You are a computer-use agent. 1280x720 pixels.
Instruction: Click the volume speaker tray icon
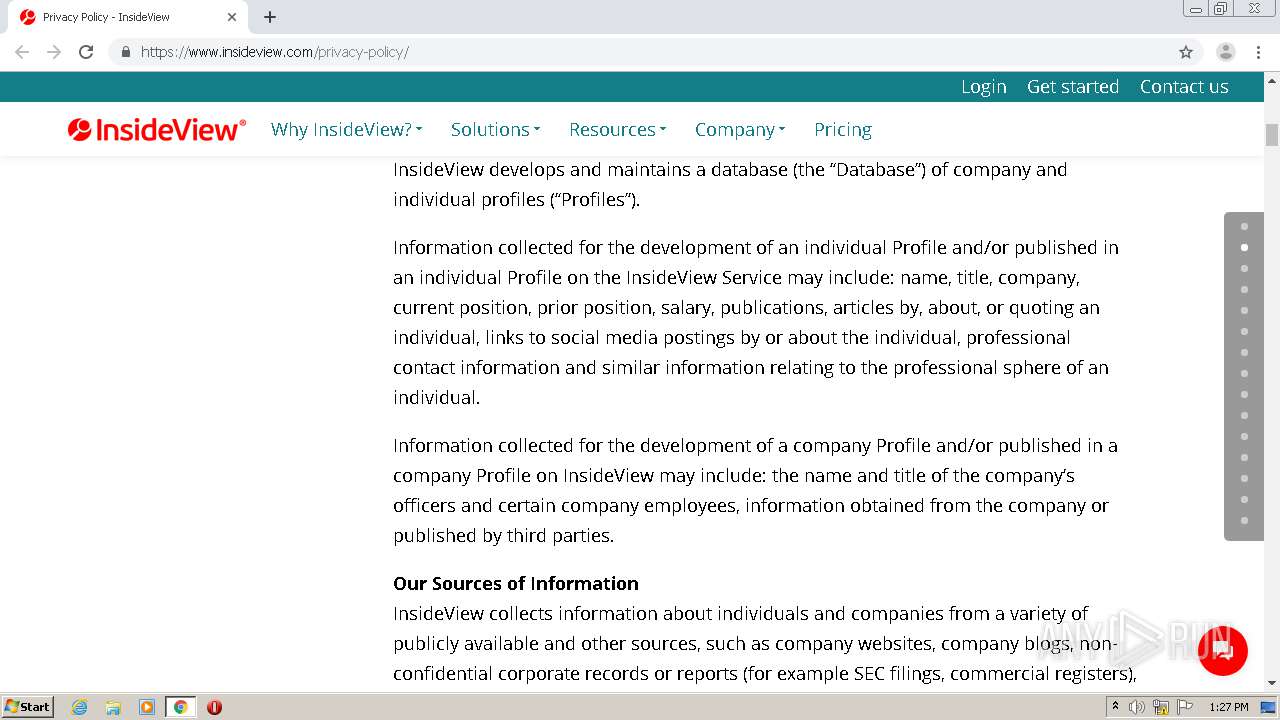tap(1137, 707)
